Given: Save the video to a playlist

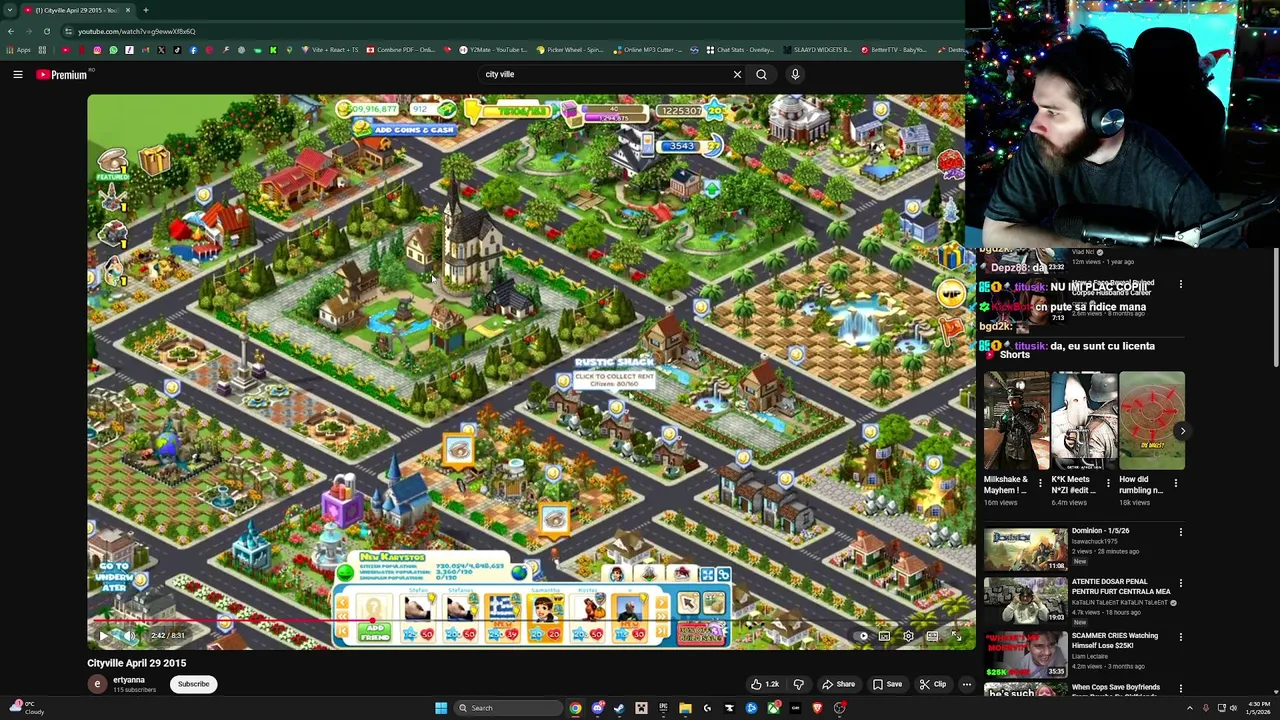Looking at the screenshot, I should tap(887, 684).
